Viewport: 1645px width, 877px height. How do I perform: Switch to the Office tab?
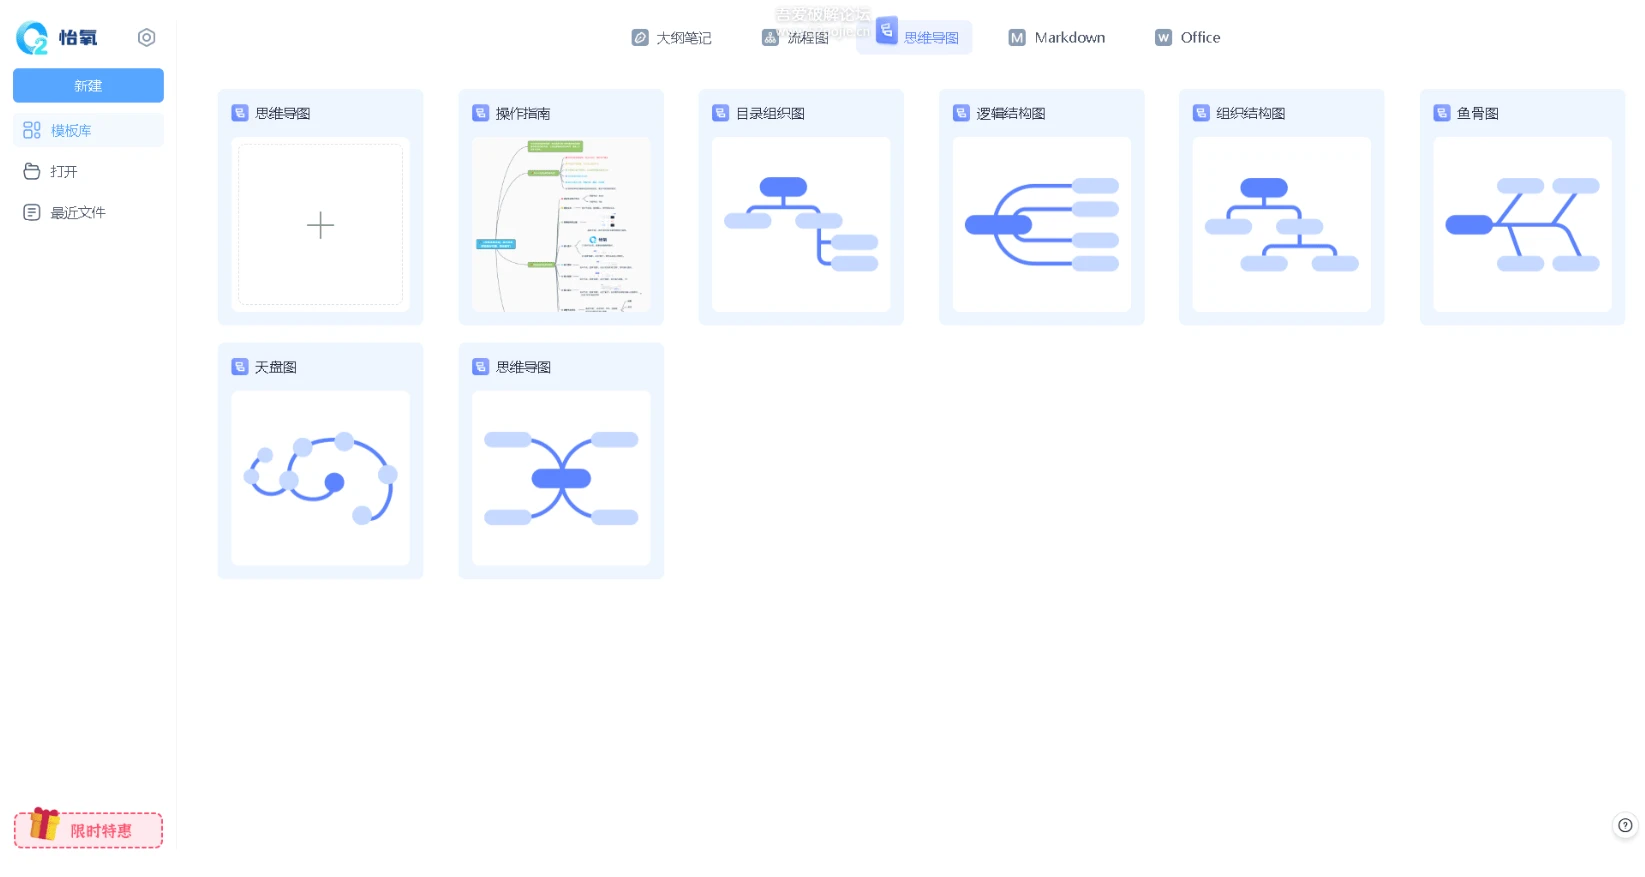pos(1187,37)
